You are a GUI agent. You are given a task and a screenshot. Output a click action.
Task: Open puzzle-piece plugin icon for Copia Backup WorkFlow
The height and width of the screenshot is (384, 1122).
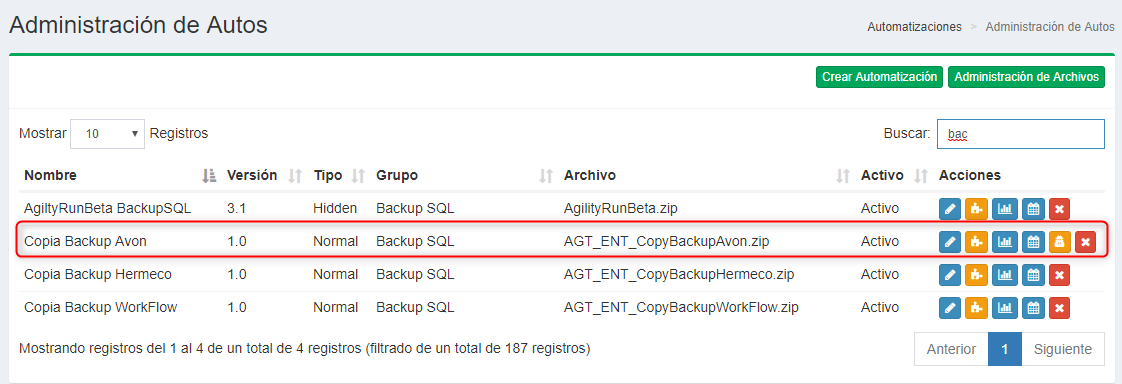977,308
